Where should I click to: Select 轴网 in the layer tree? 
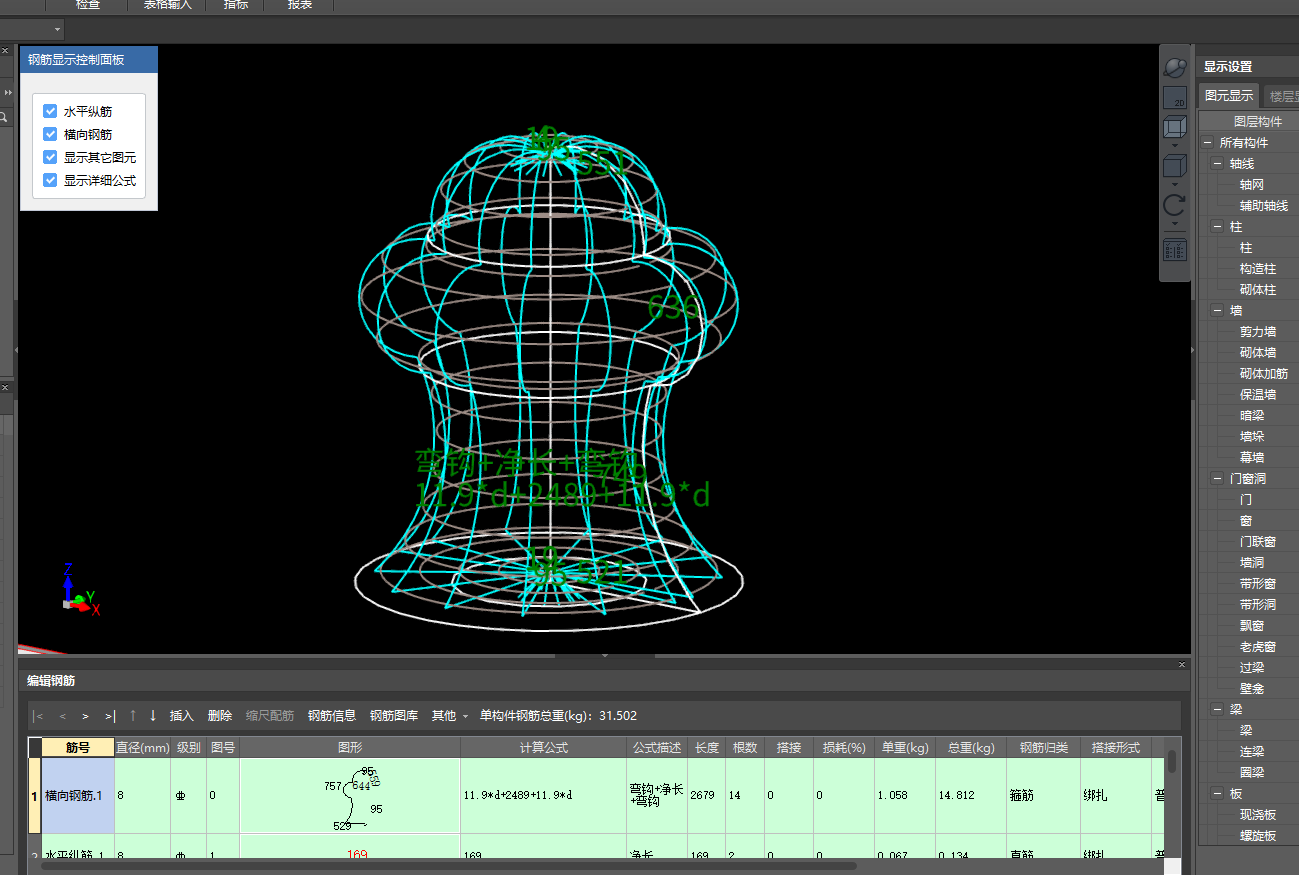tap(1252, 185)
